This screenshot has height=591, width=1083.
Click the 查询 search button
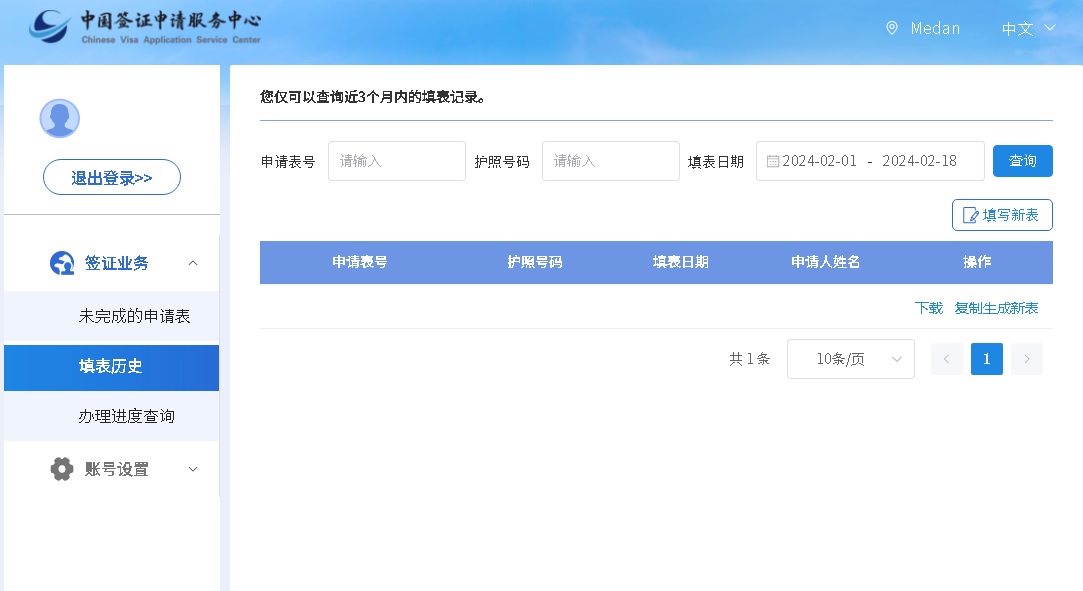click(1022, 161)
